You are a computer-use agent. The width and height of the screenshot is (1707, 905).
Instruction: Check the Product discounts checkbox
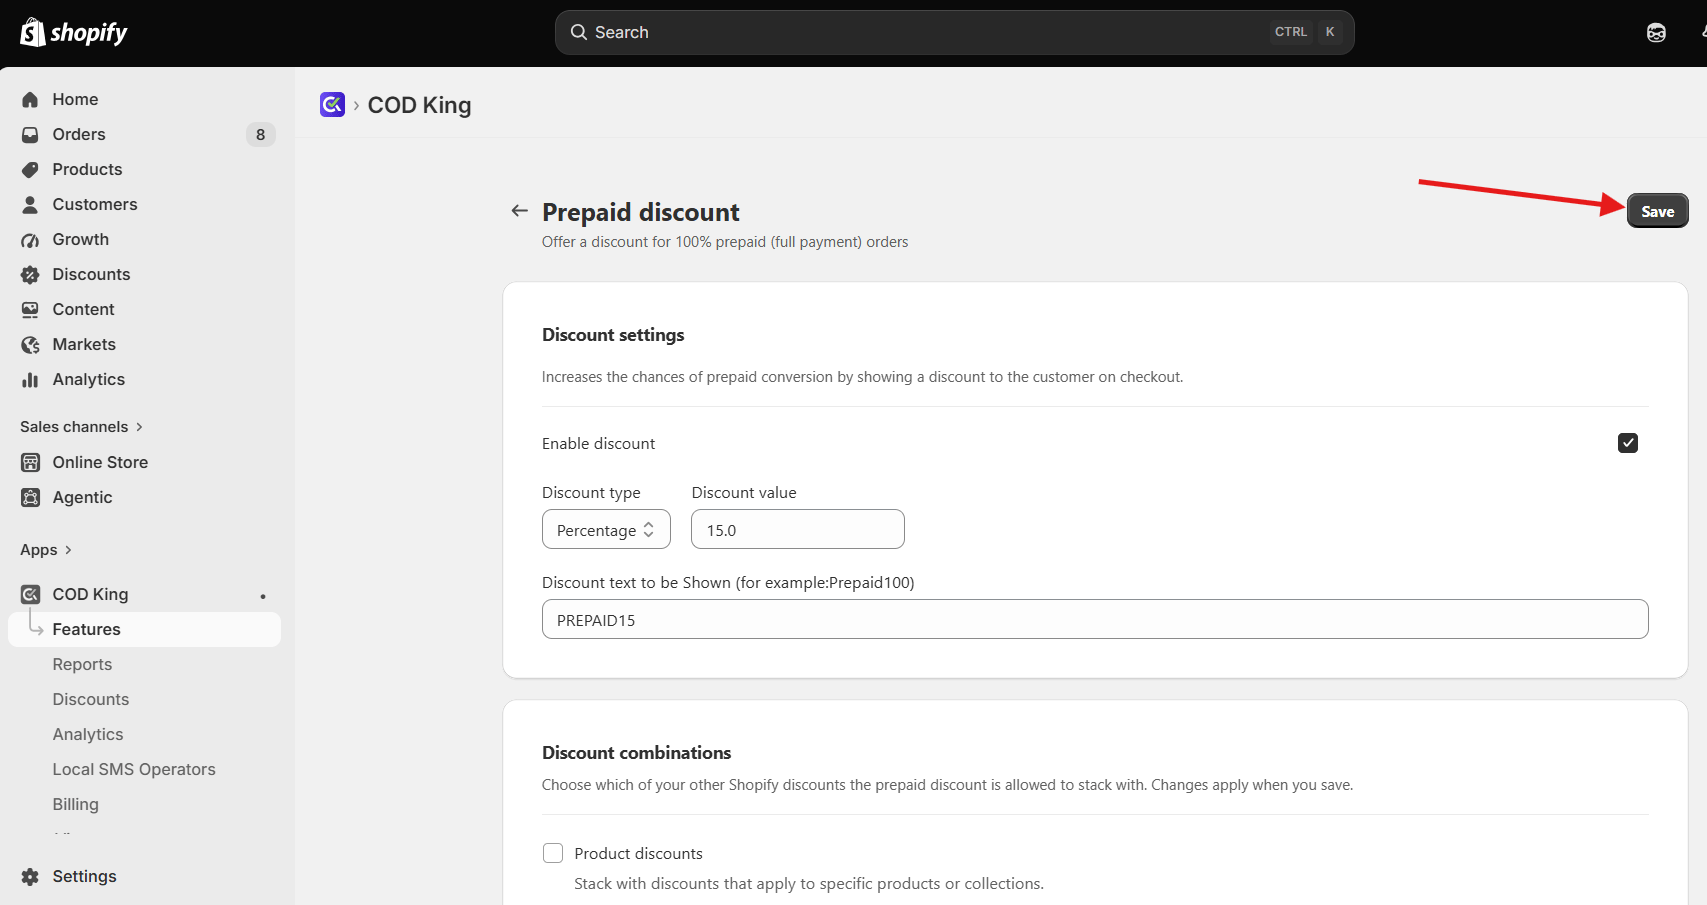point(553,853)
